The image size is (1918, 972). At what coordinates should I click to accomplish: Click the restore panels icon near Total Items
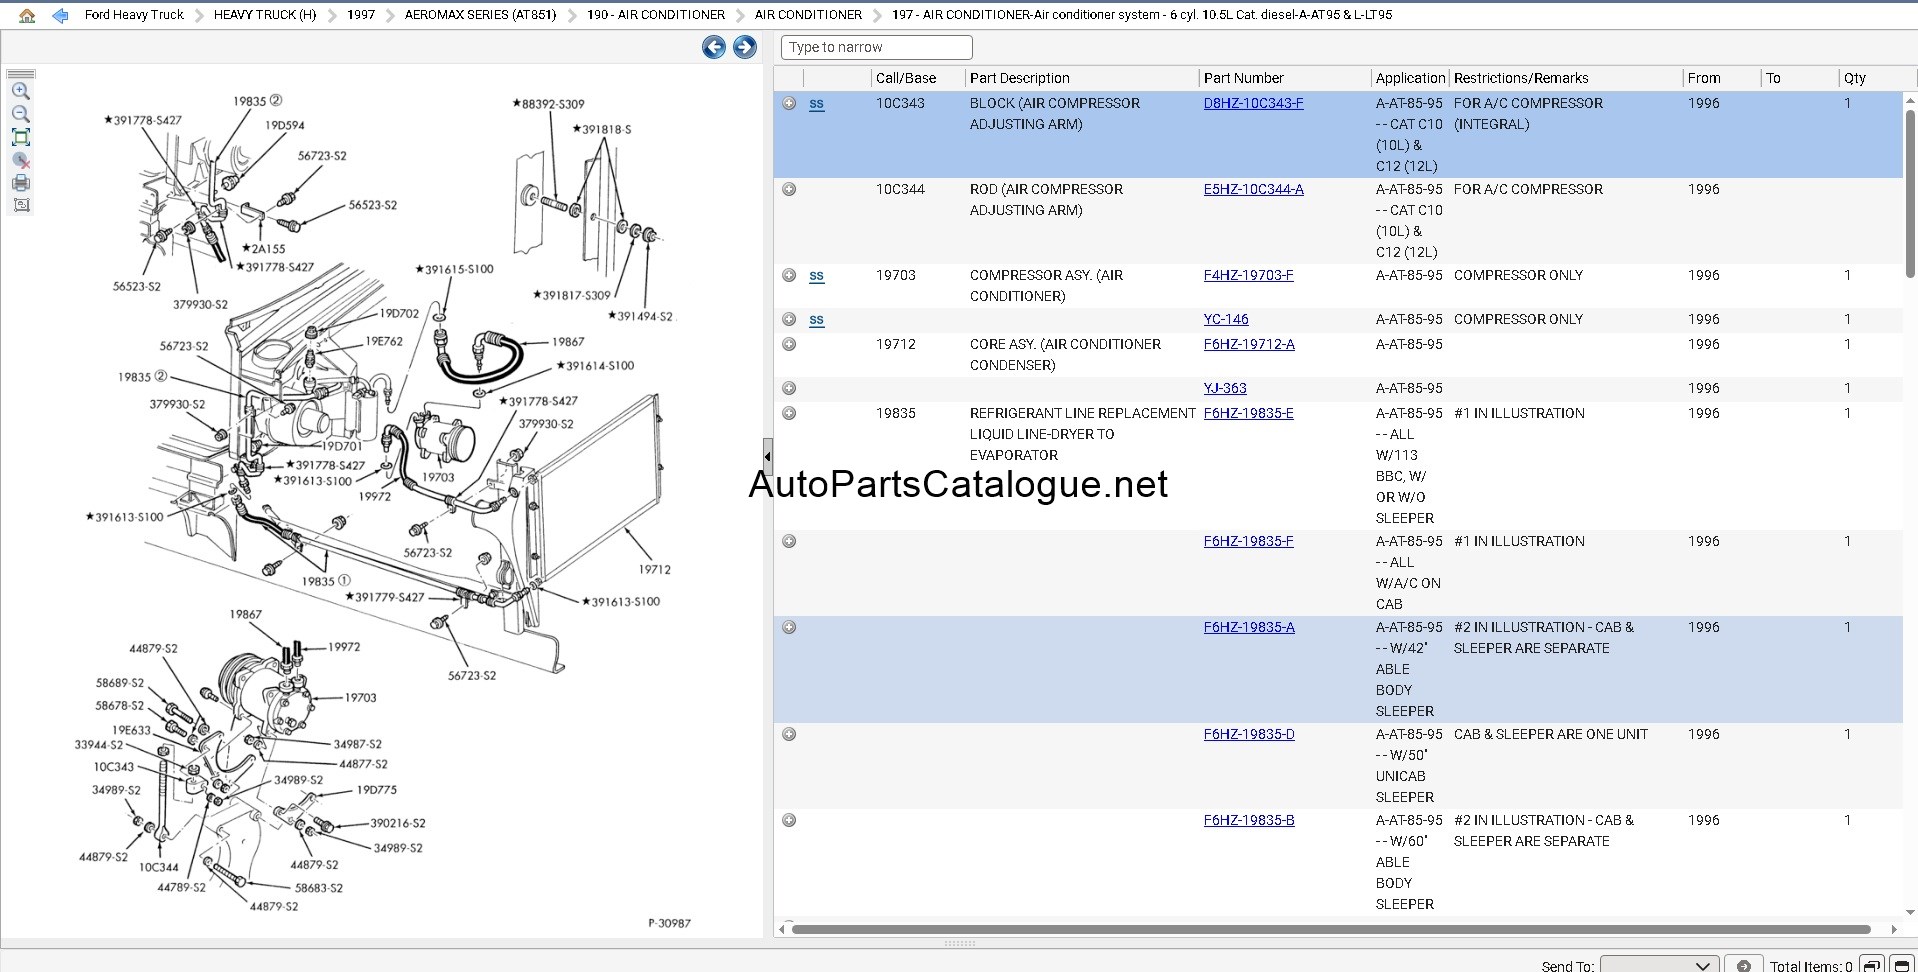(x=1872, y=965)
